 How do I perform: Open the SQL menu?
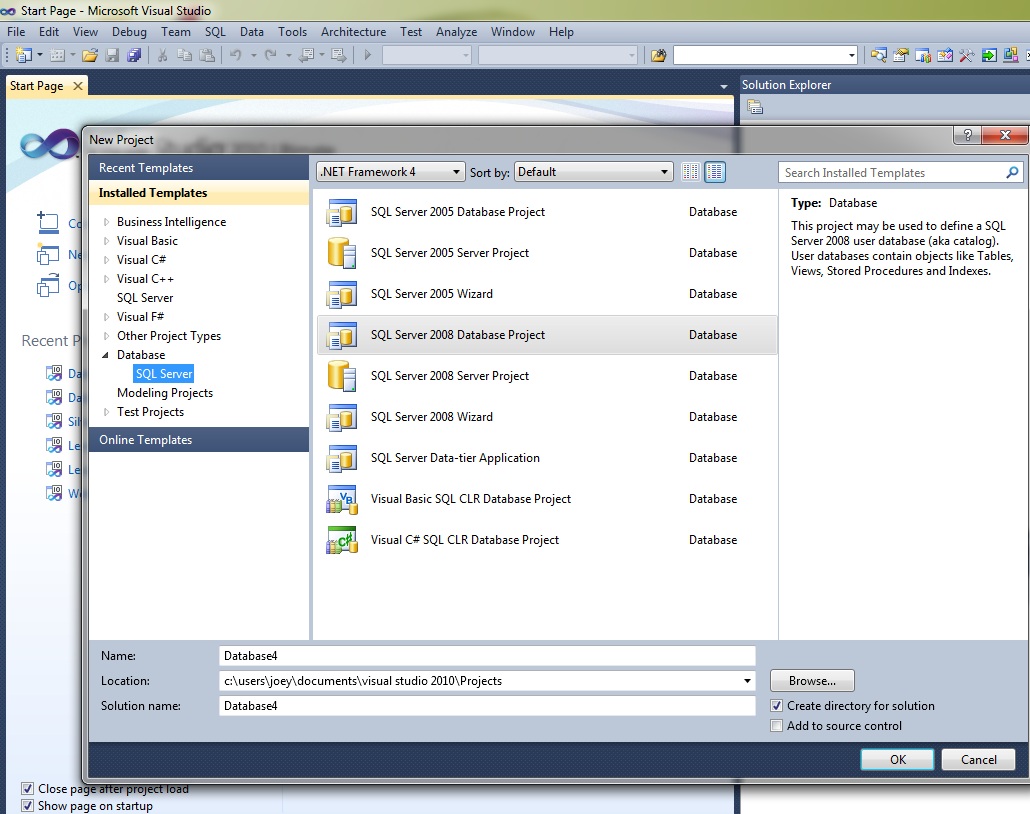click(x=215, y=32)
